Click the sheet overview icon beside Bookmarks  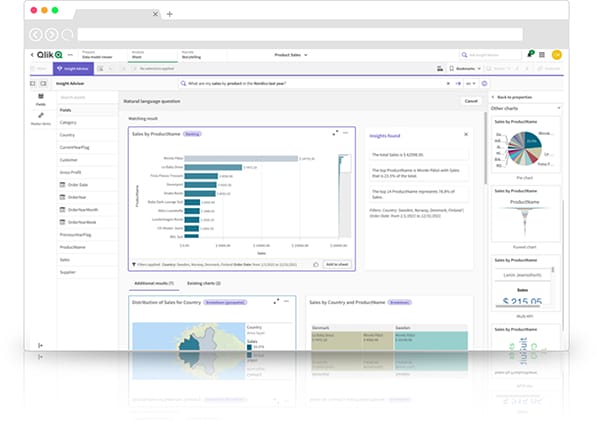440,68
